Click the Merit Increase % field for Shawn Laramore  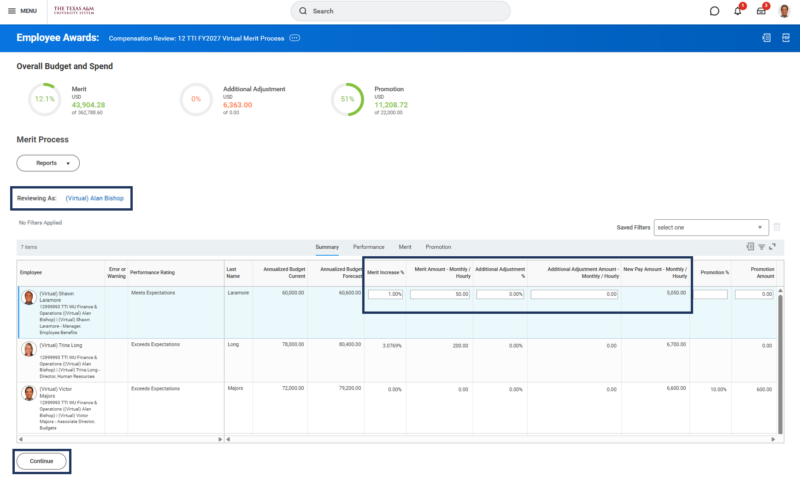385,294
